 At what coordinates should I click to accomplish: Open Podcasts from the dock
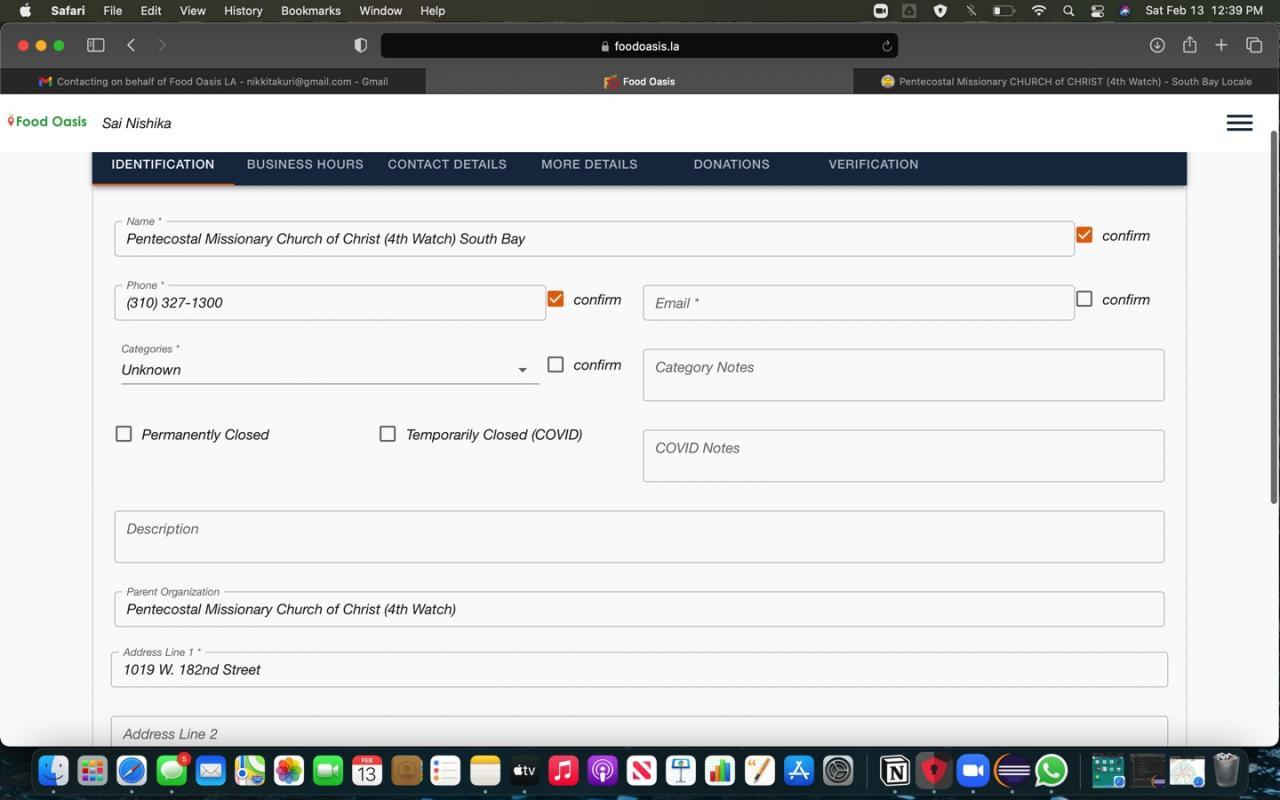pos(602,770)
